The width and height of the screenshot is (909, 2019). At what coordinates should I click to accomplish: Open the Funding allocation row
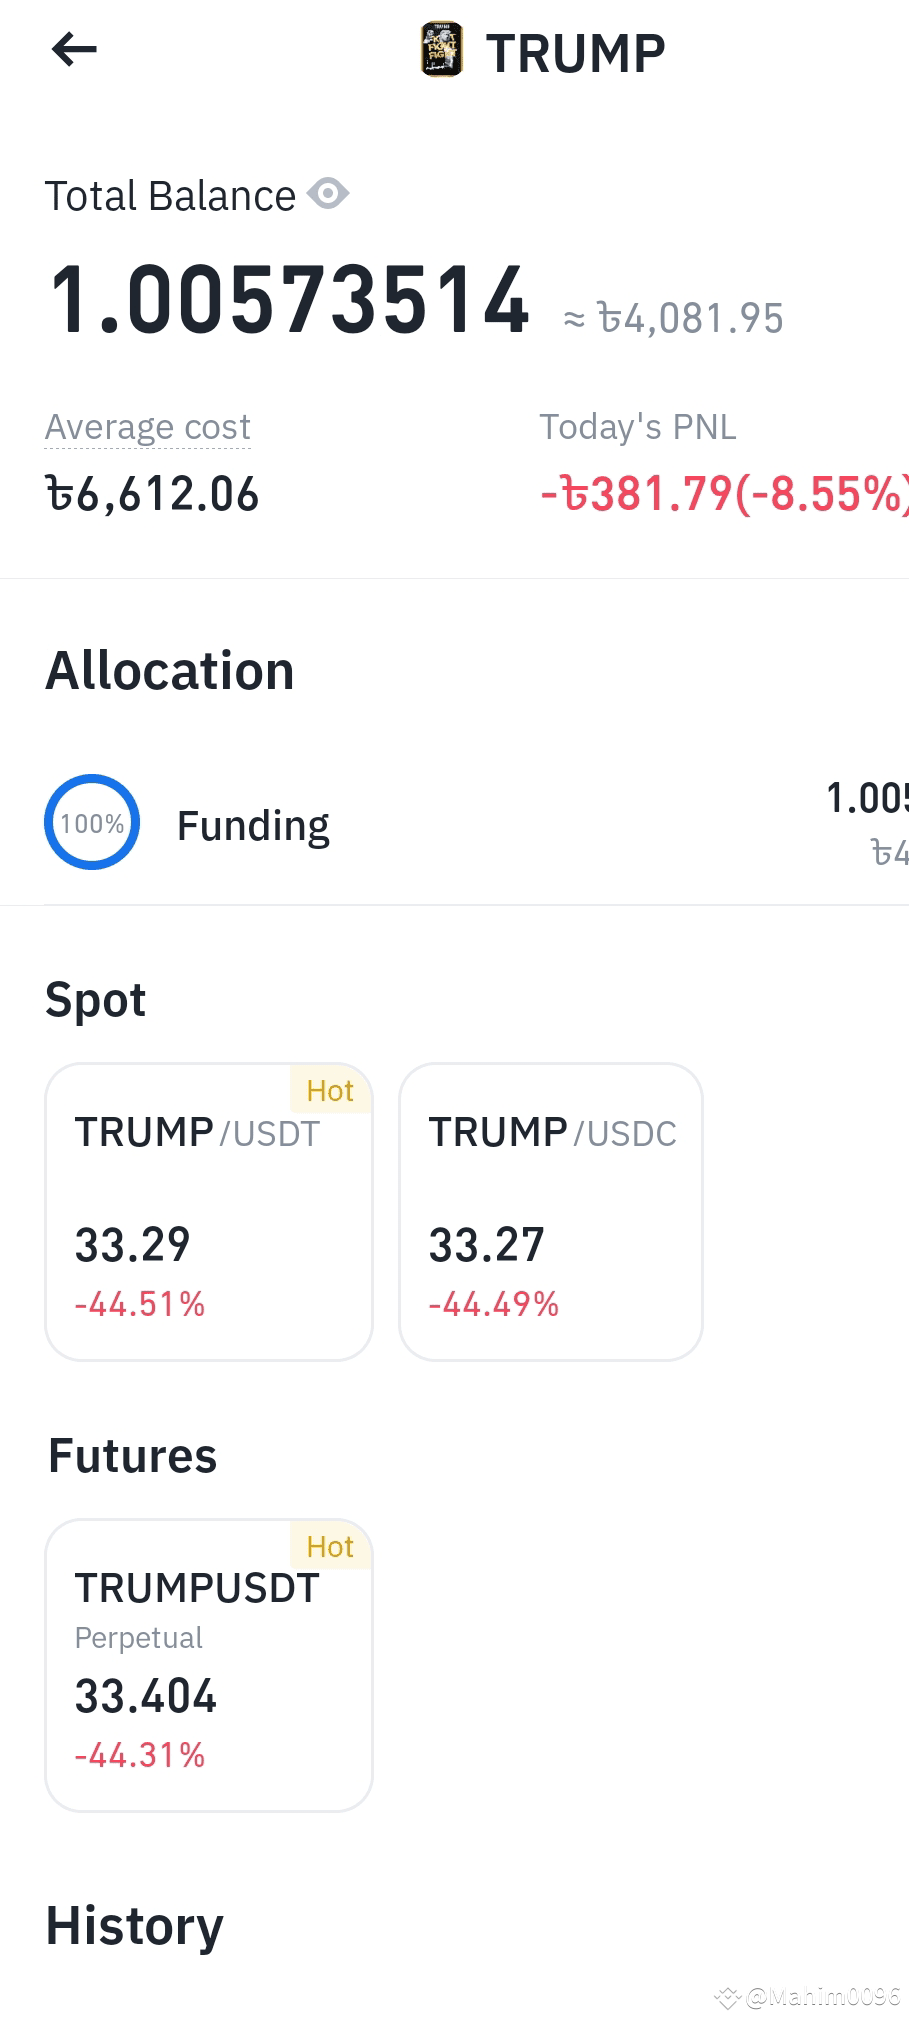click(476, 824)
